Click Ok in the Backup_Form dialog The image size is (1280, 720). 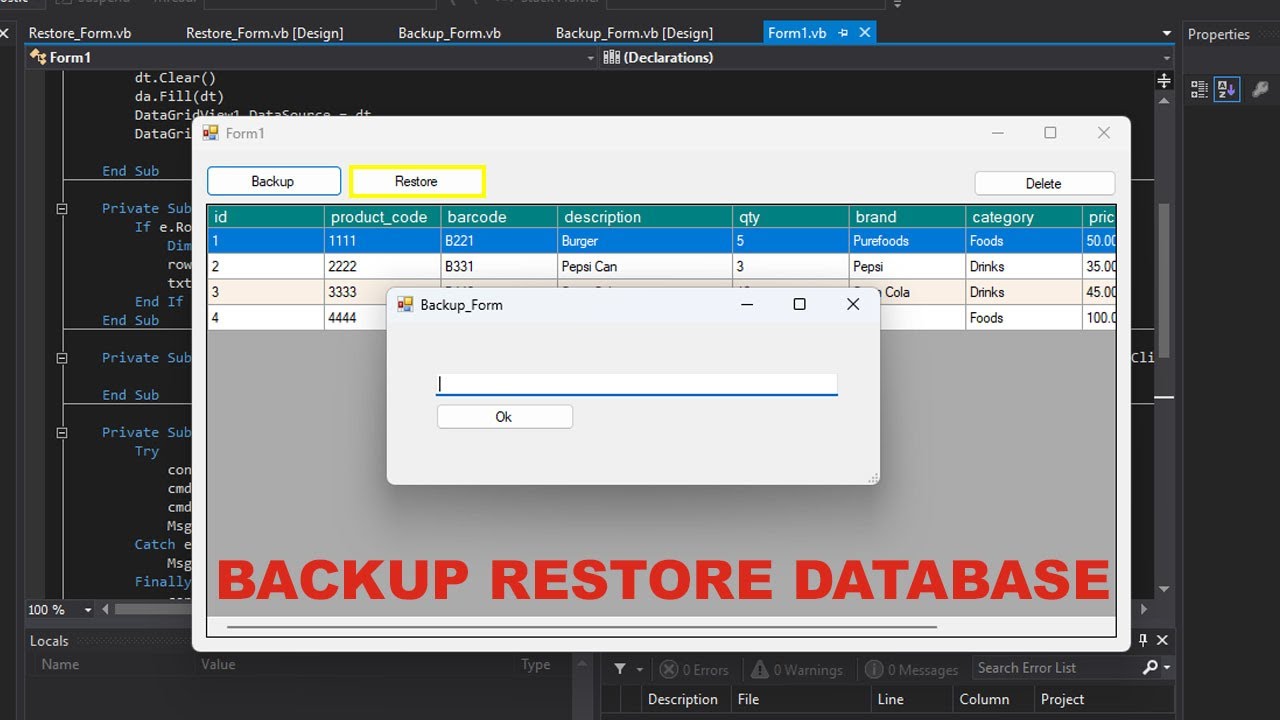(504, 417)
